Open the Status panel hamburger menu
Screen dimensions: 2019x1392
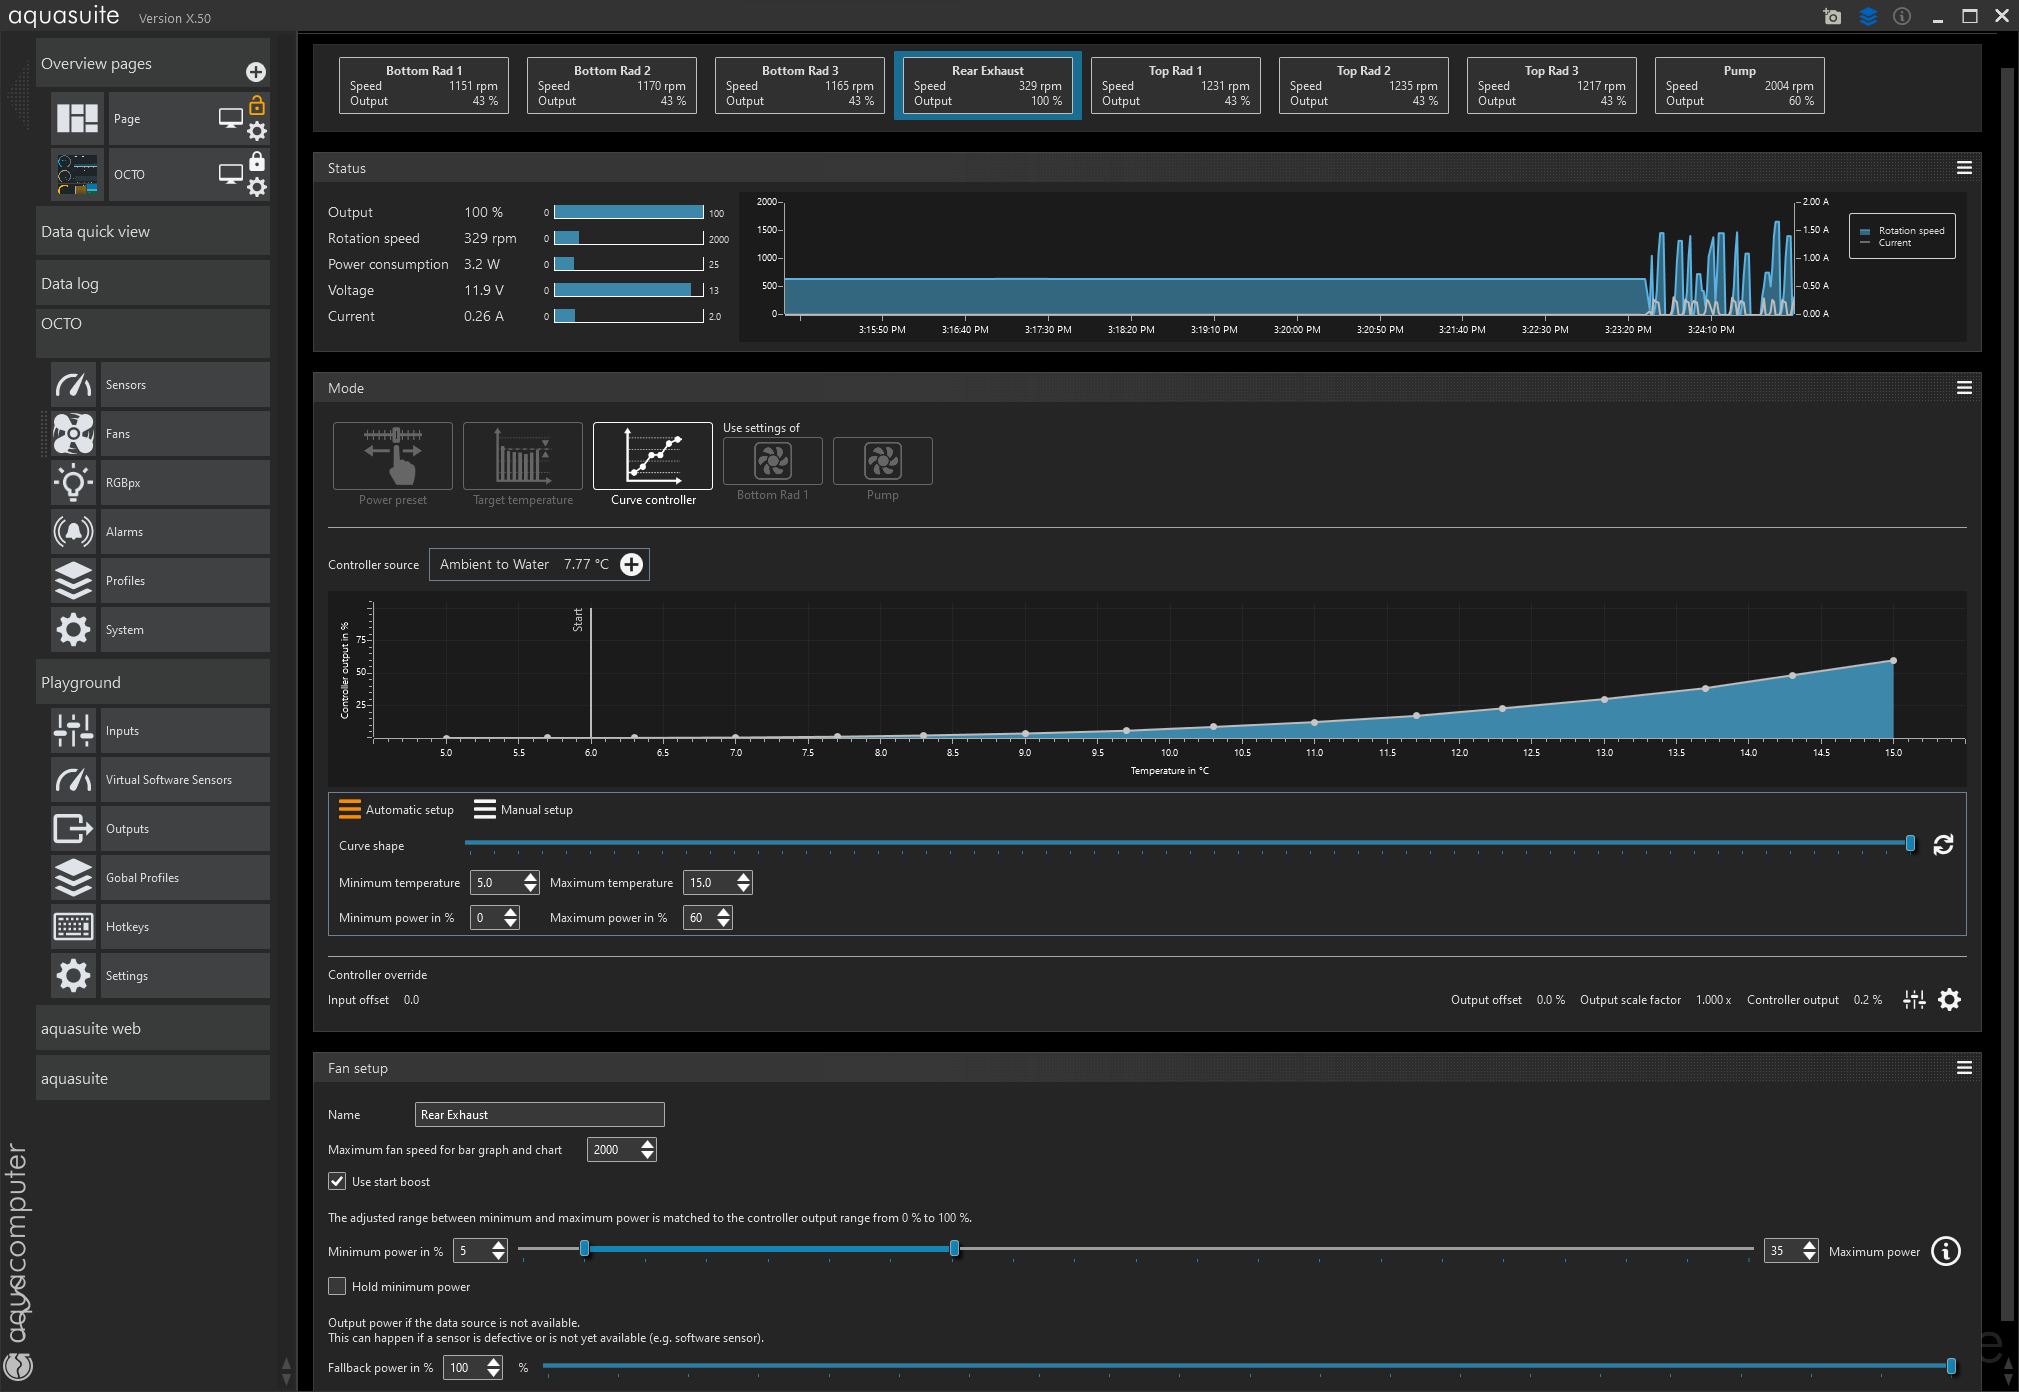point(1964,168)
